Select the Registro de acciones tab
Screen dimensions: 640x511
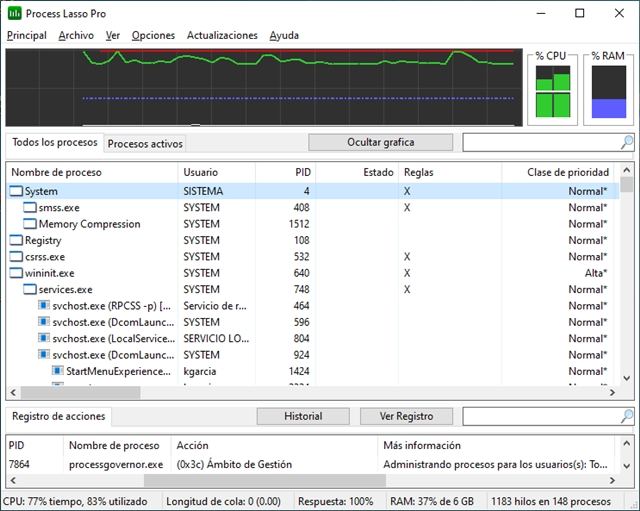[x=58, y=416]
